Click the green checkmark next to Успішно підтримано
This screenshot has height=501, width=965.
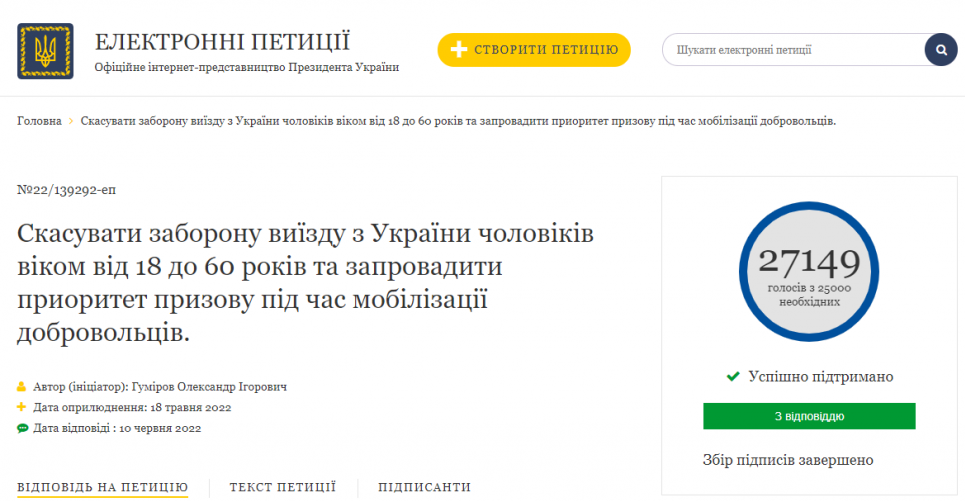coord(733,377)
